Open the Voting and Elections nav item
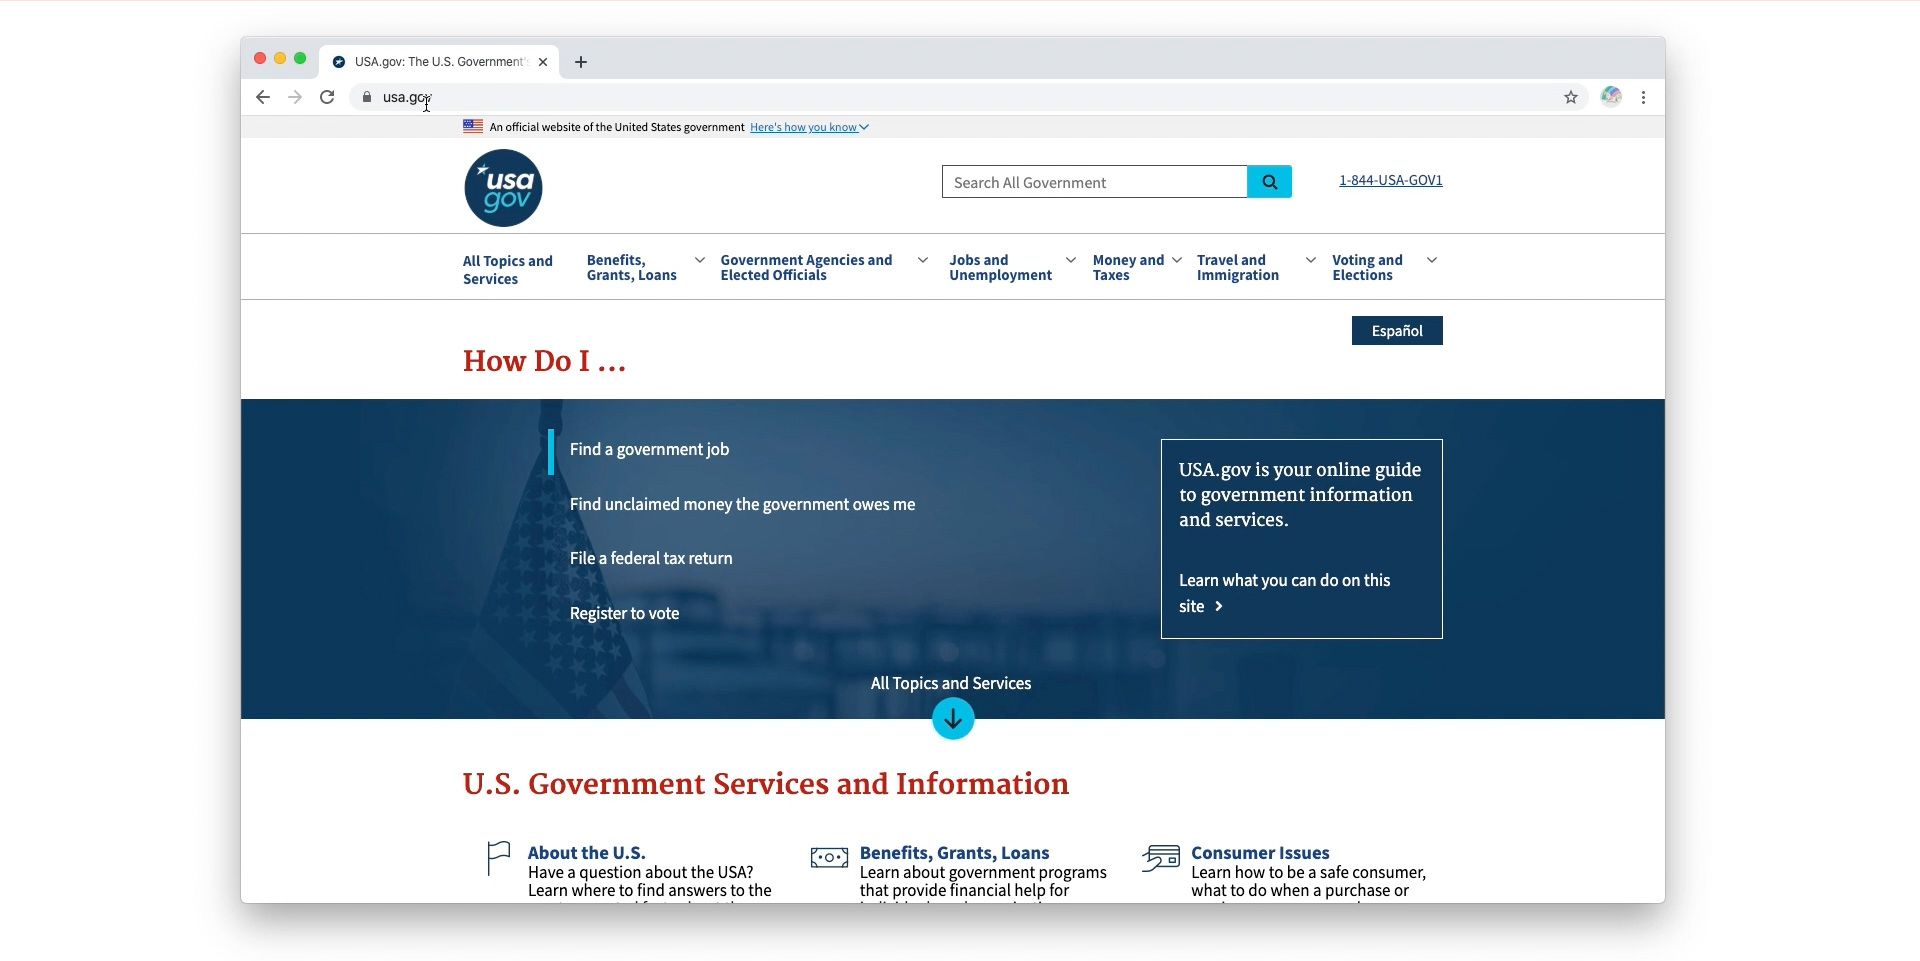Image resolution: width=1920 pixels, height=961 pixels. 1368,268
